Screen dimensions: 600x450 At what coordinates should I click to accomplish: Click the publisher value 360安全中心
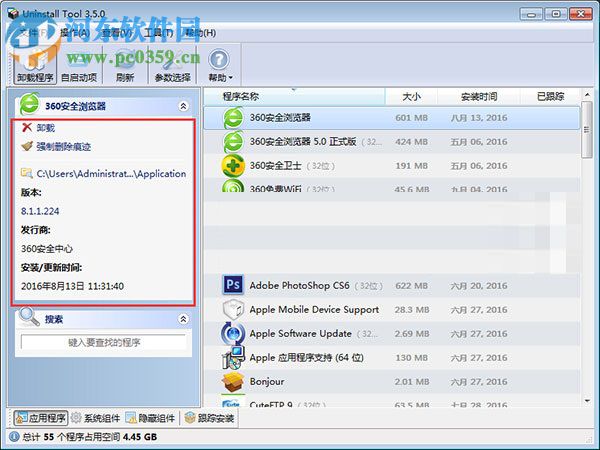click(x=47, y=249)
